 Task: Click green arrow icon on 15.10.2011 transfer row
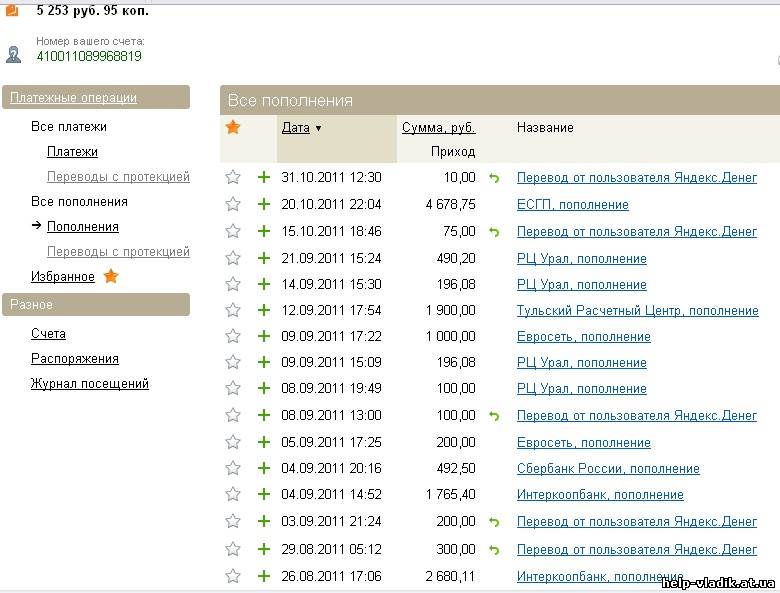[493, 232]
